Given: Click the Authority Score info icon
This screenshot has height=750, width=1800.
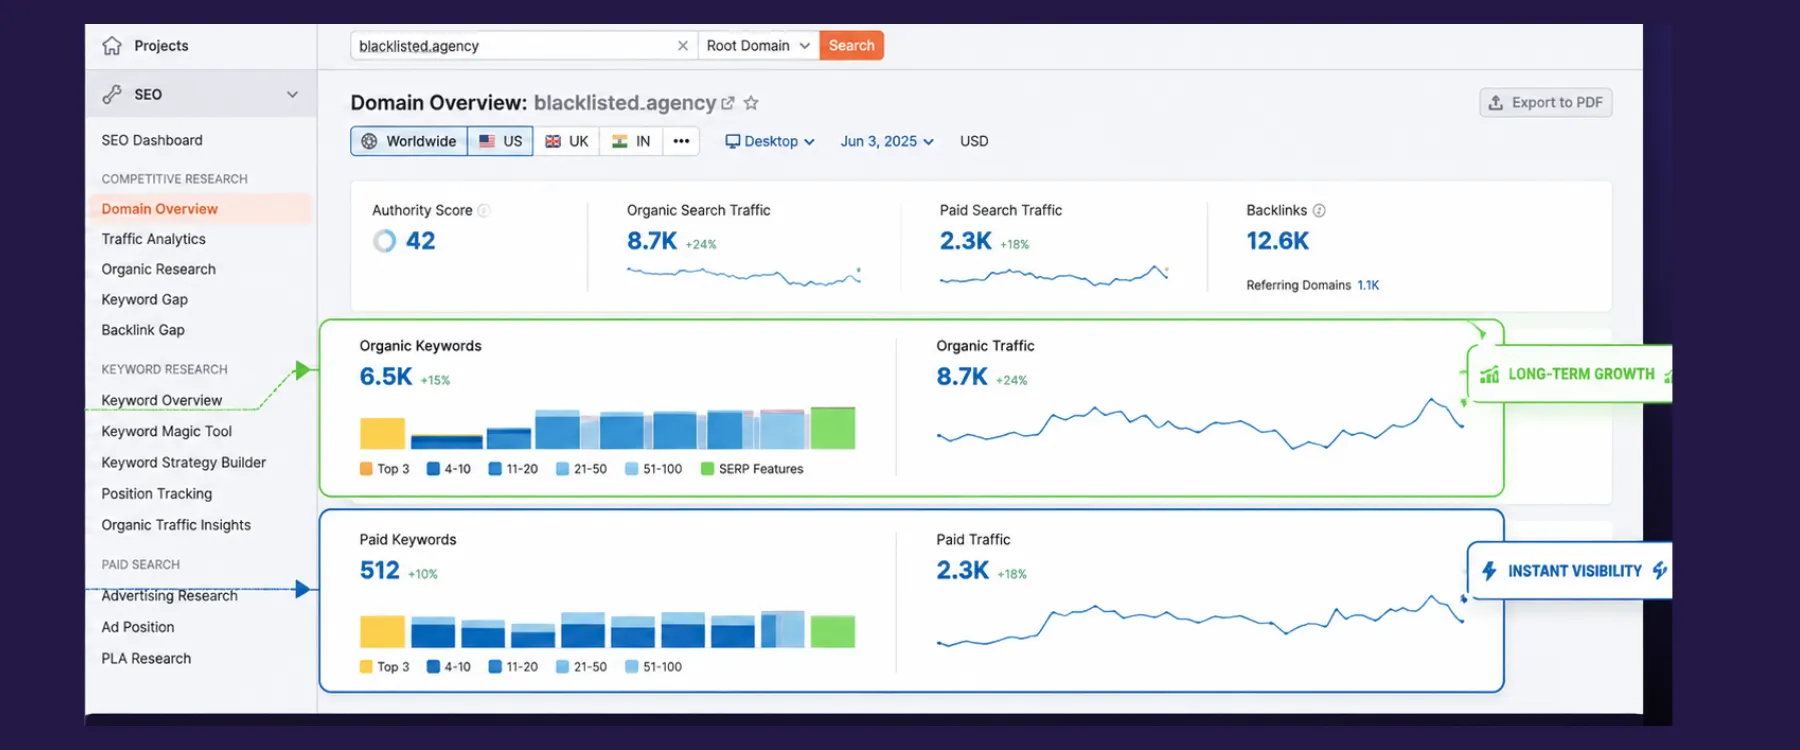Looking at the screenshot, I should pyautogui.click(x=484, y=210).
